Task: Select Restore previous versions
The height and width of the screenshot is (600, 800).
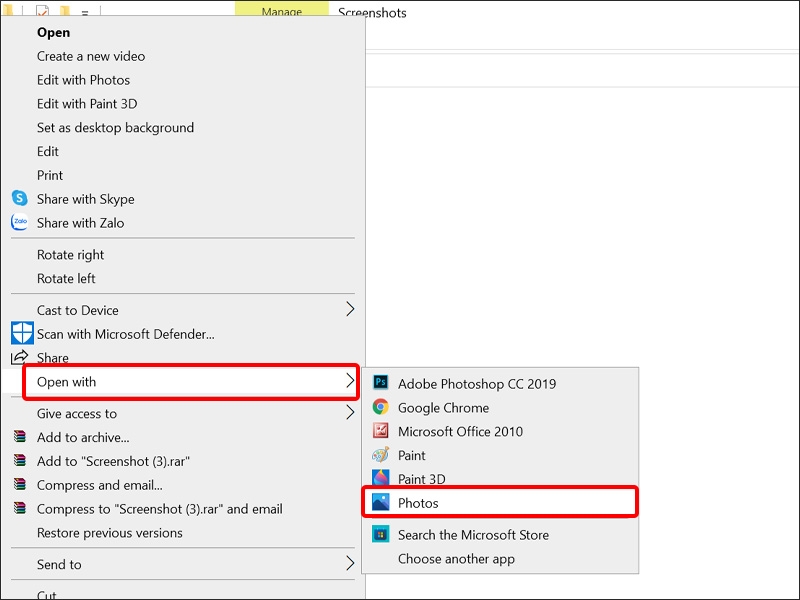Action: (110, 533)
